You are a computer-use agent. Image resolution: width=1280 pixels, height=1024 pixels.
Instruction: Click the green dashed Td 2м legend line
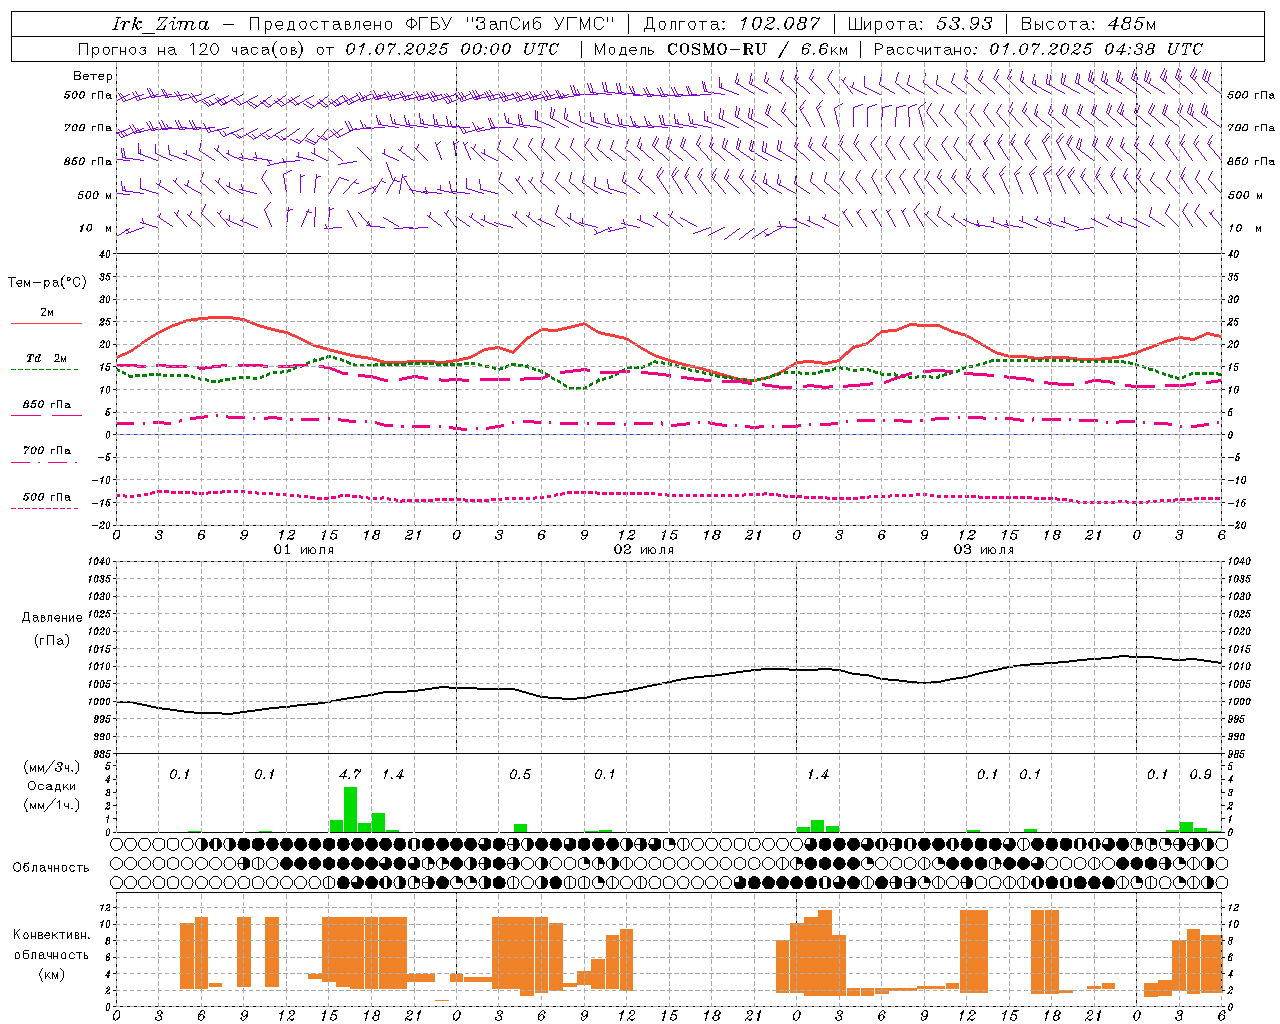pos(44,369)
